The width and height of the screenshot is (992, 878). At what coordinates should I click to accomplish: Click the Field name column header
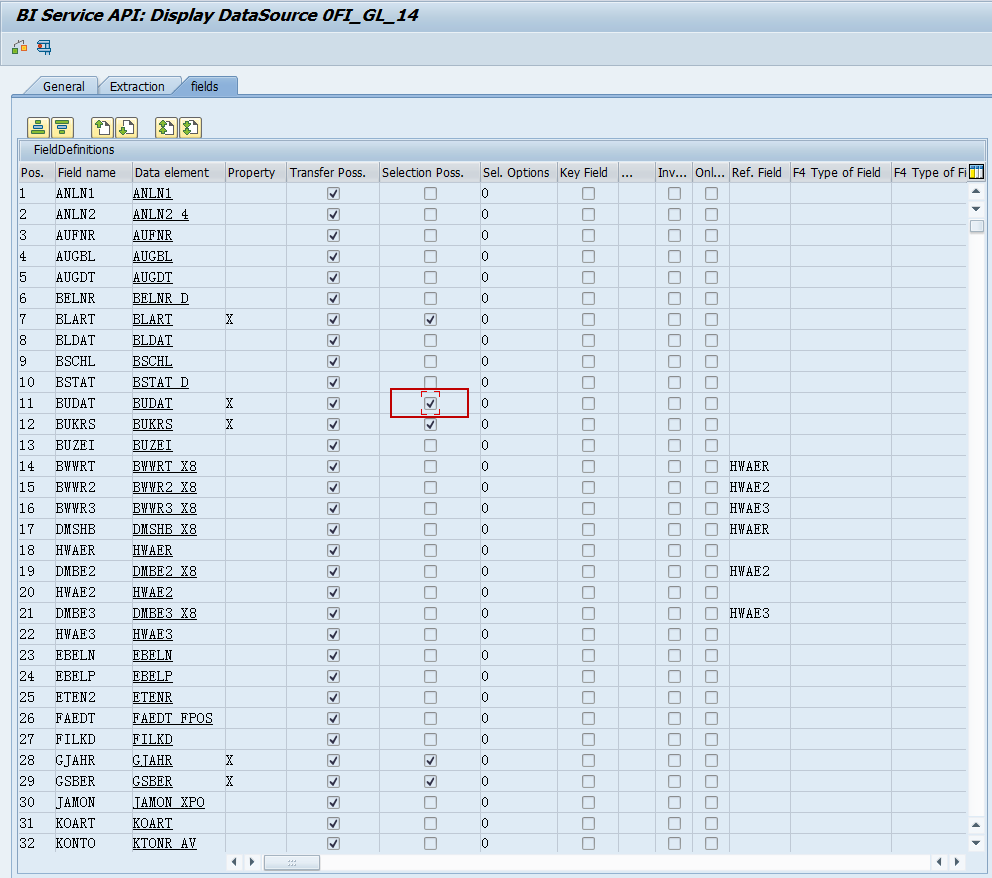[93, 172]
